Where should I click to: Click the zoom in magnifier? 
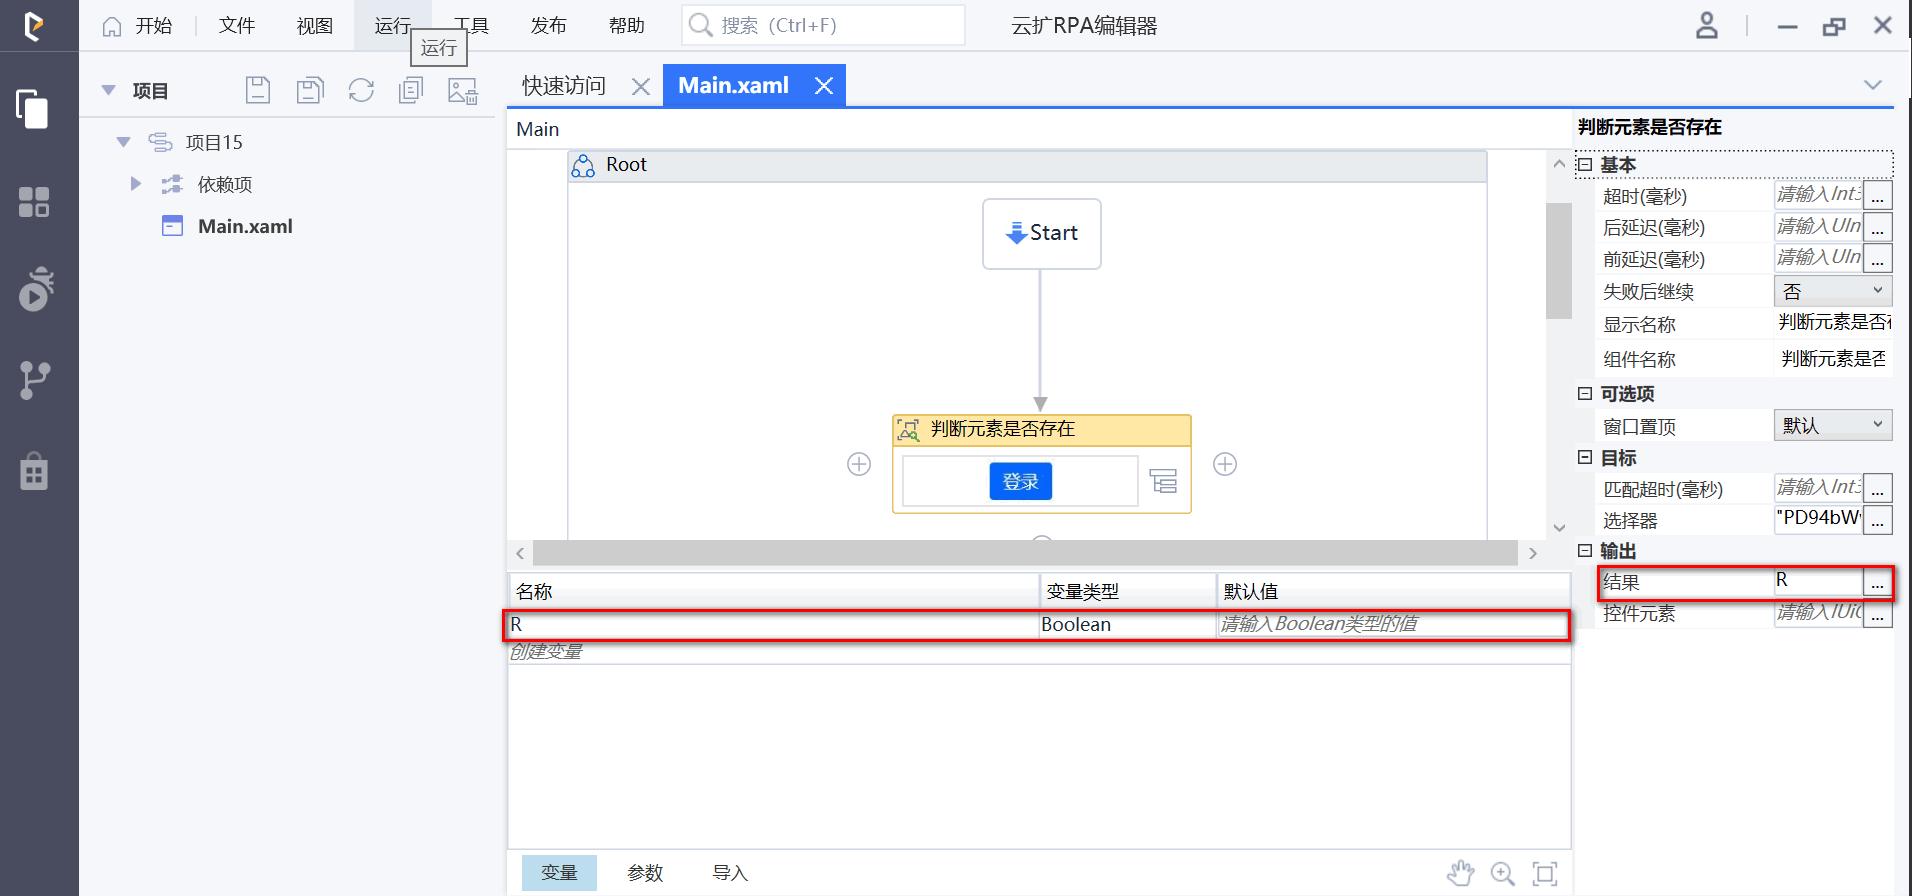point(1502,873)
